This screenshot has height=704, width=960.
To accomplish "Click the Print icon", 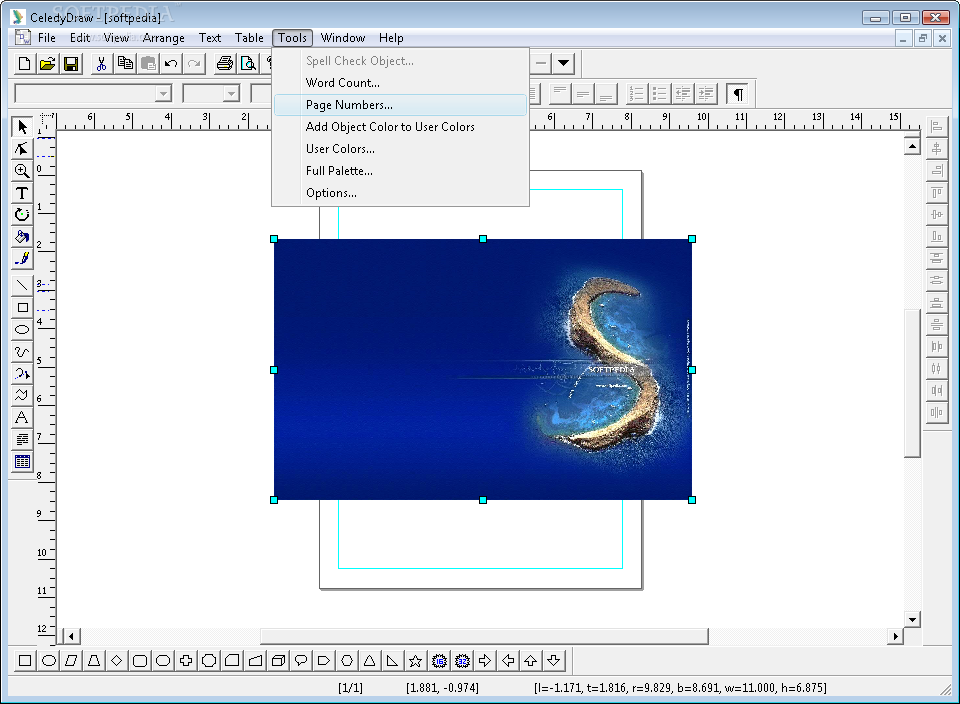I will pyautogui.click(x=225, y=64).
